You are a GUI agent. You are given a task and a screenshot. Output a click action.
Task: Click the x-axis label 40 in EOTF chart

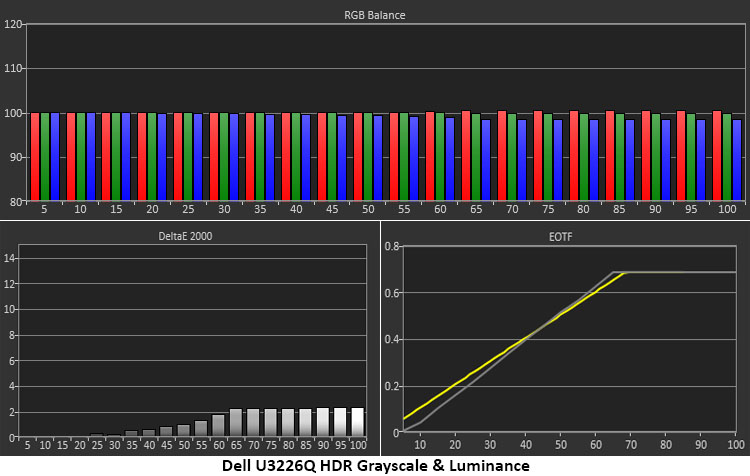526,445
